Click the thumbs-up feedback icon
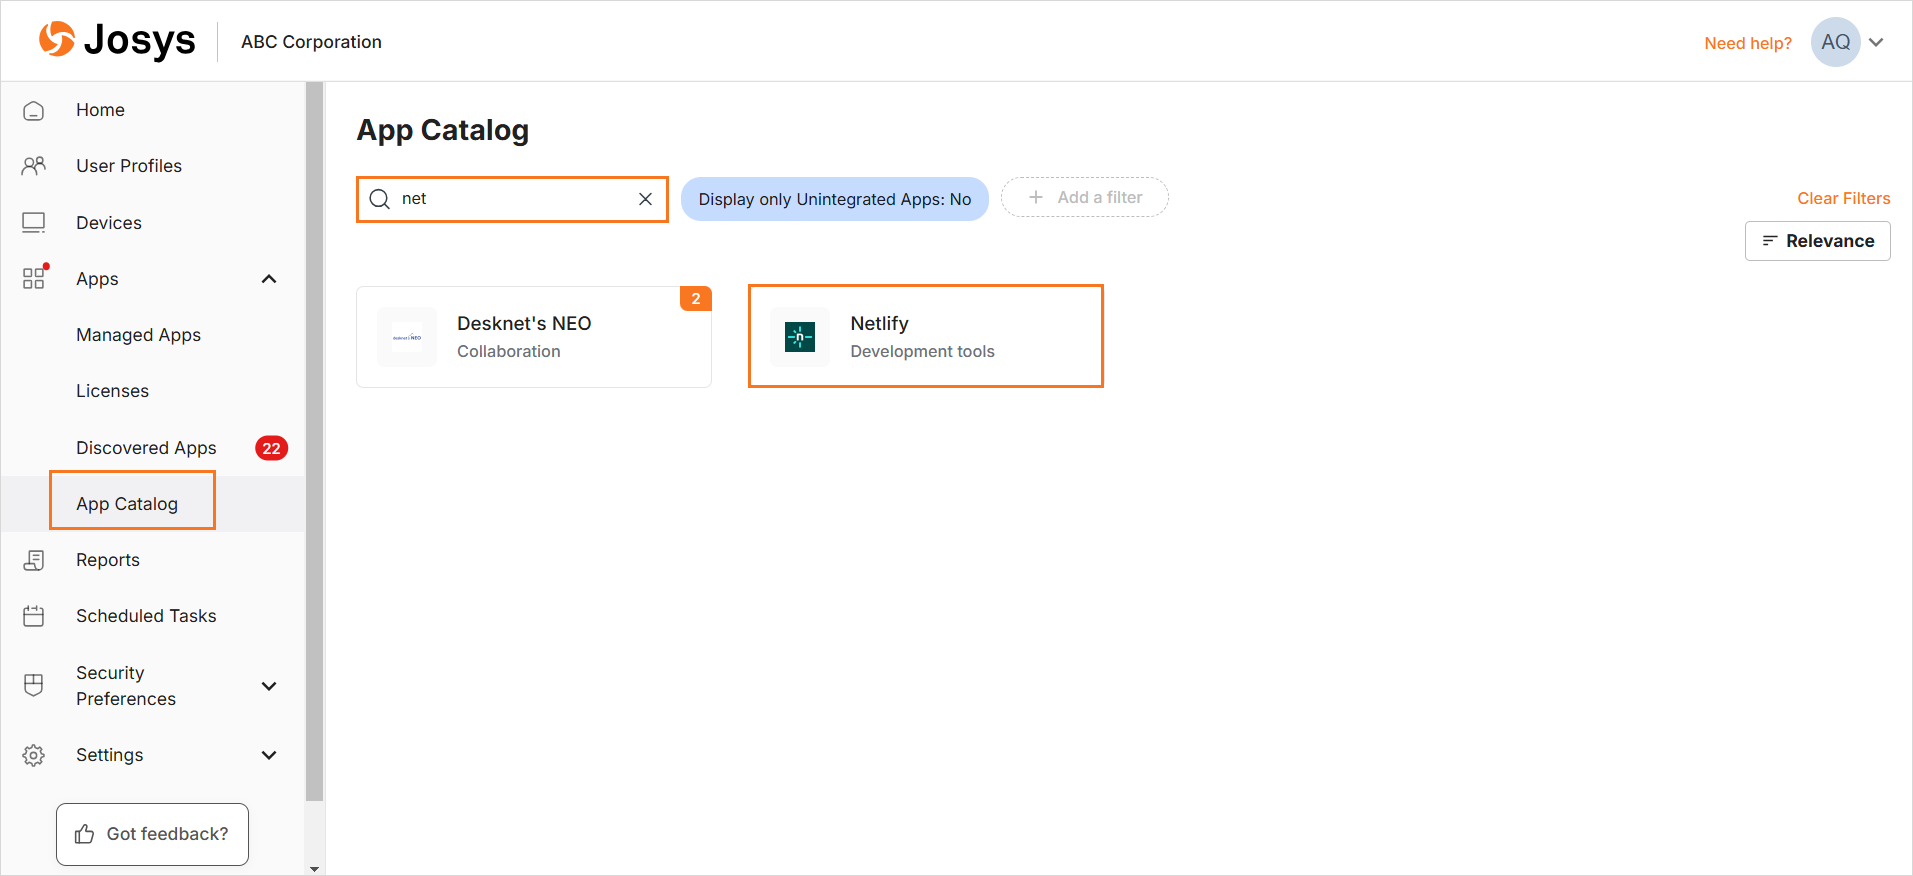The height and width of the screenshot is (876, 1913). [85, 834]
